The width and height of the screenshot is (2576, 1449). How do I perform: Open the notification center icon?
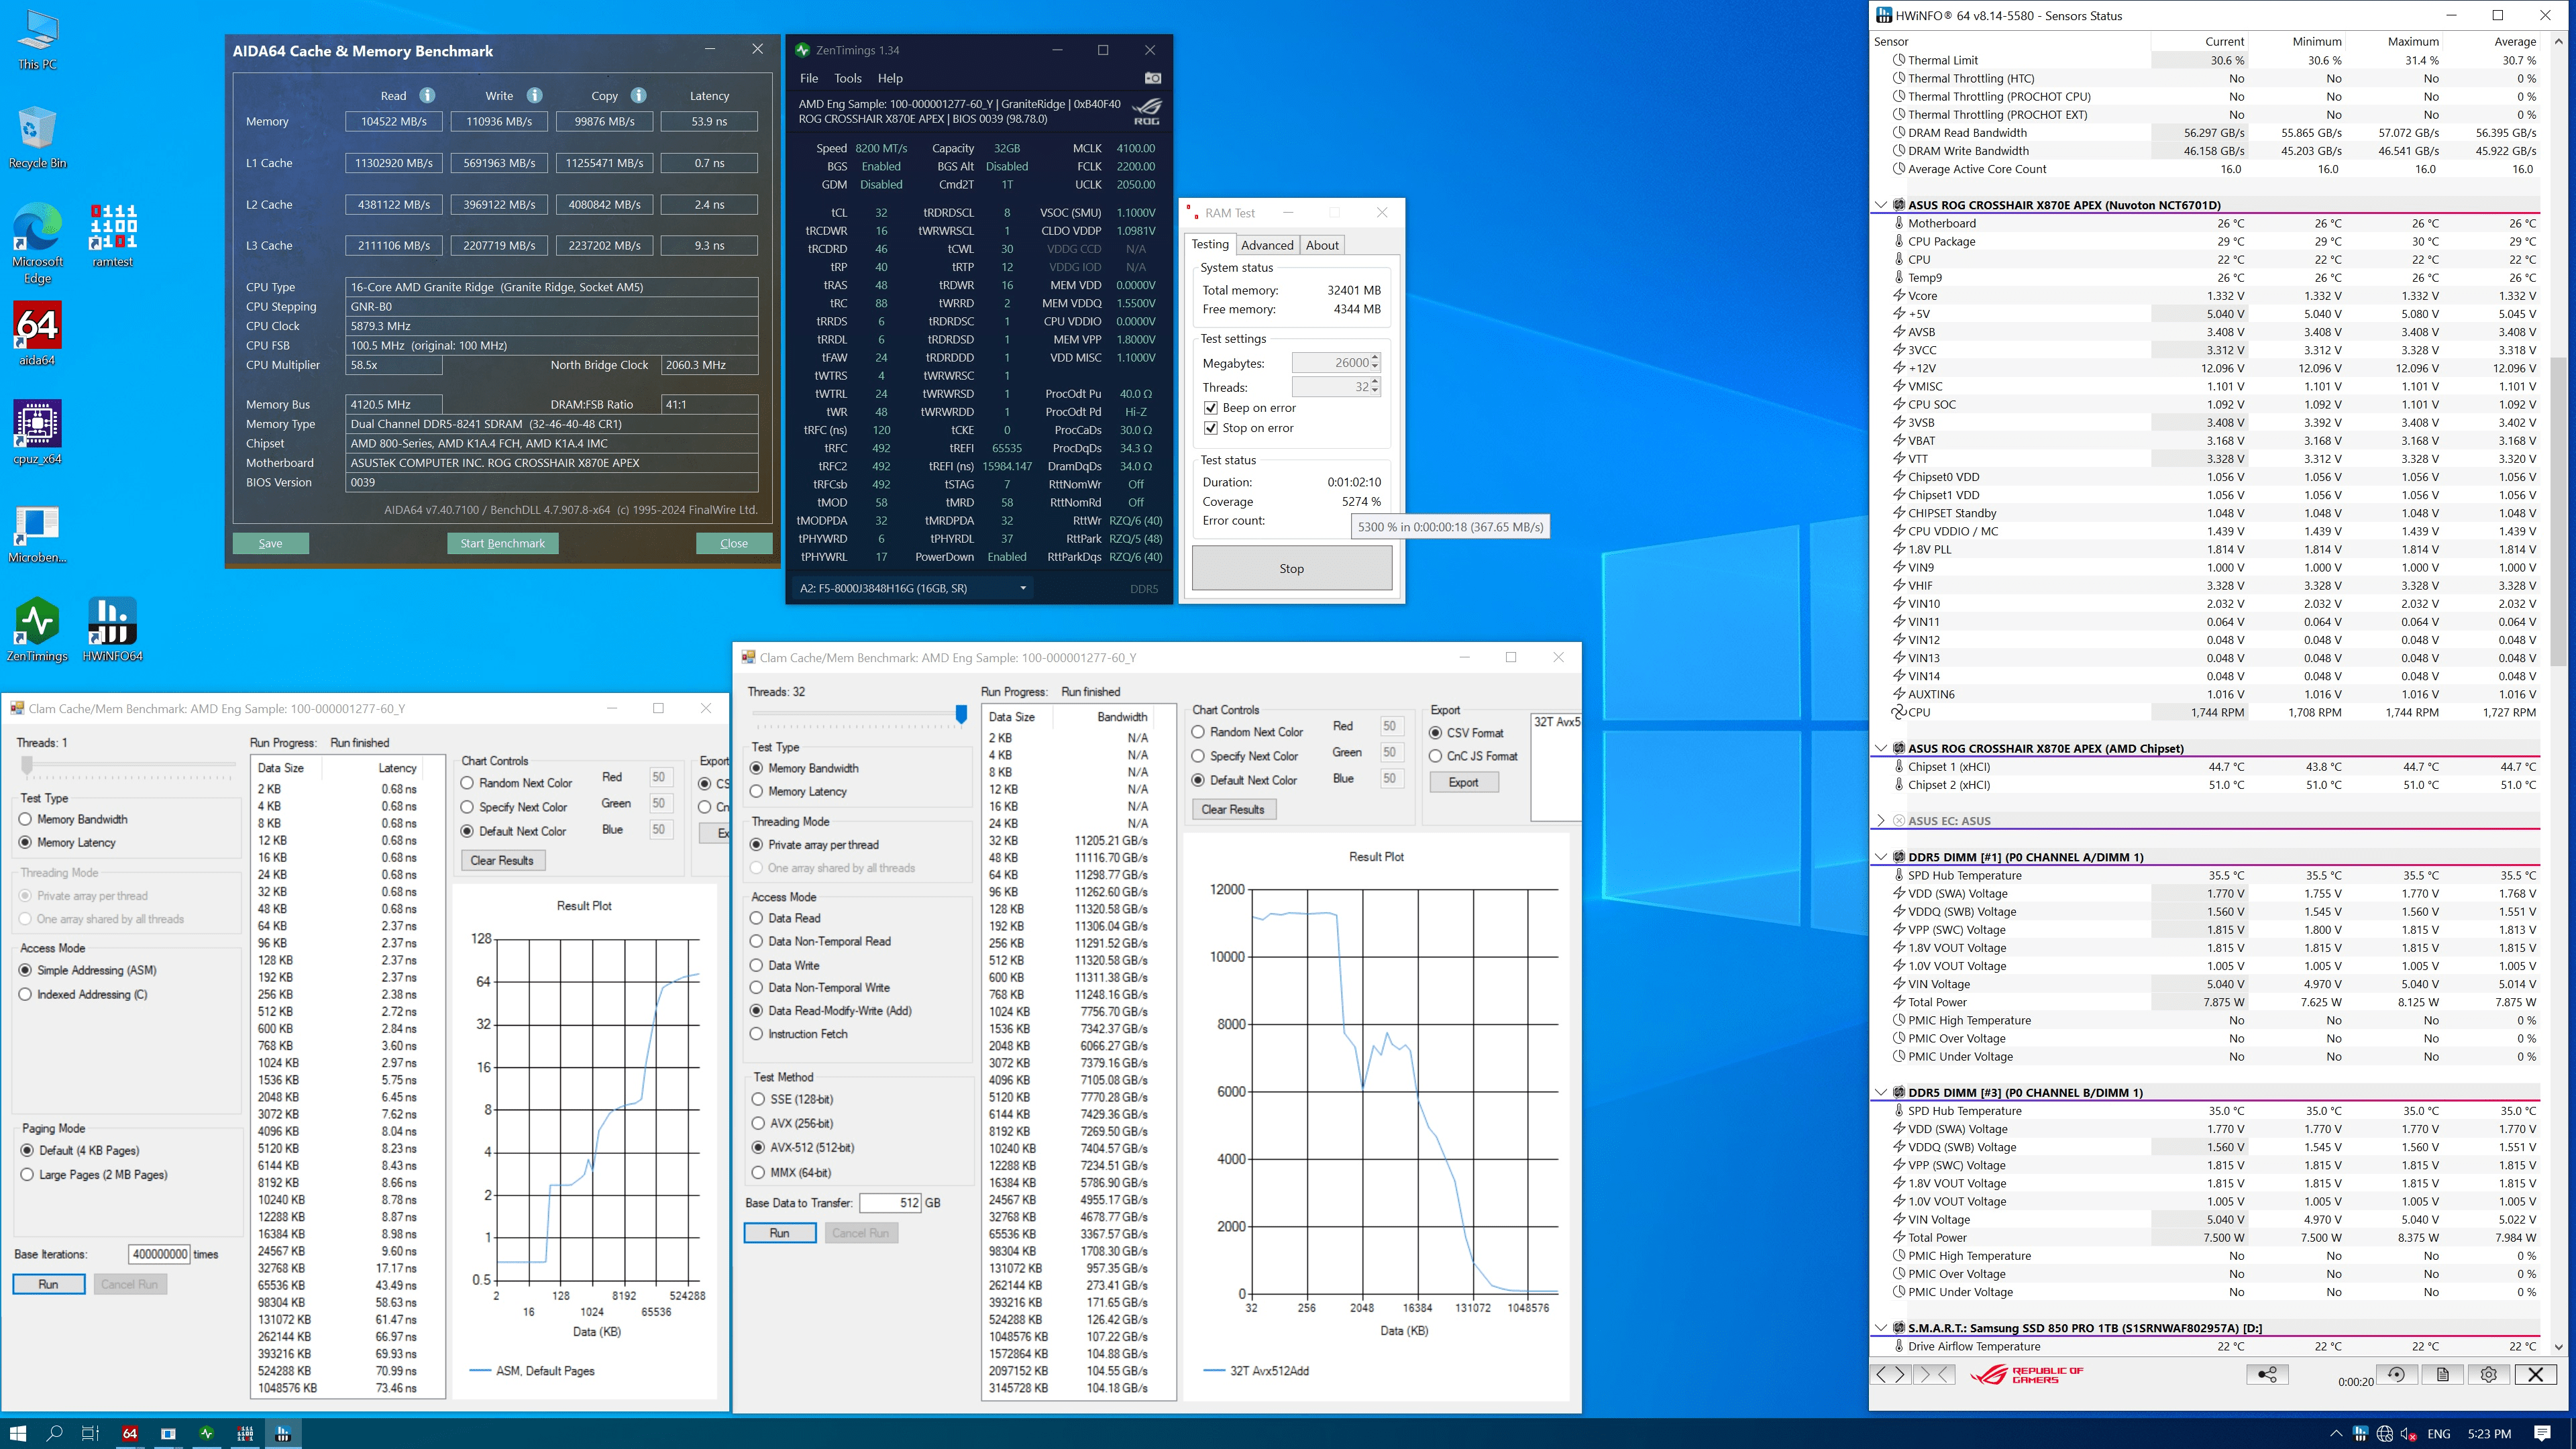[x=2543, y=1434]
